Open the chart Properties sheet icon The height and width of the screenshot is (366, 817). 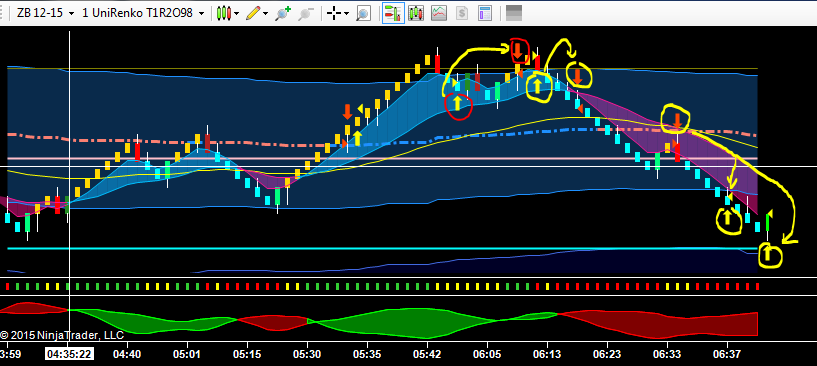point(485,13)
